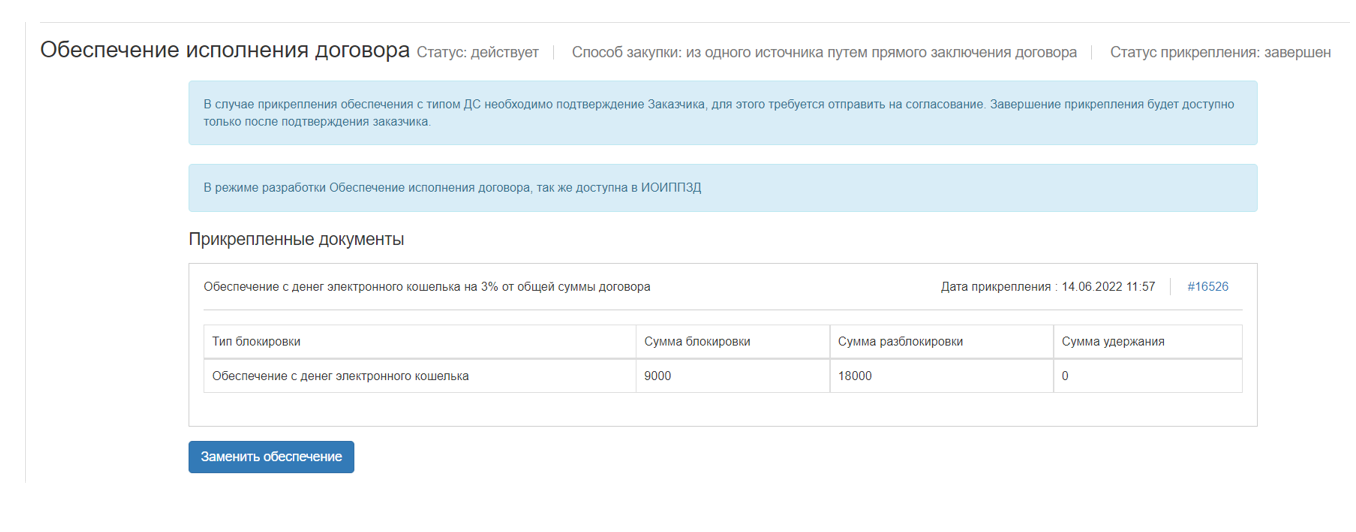Image resolution: width=1356 pixels, height=532 pixels.
Task: Click the "Прикрепленные документы" section heading
Action: coord(296,240)
